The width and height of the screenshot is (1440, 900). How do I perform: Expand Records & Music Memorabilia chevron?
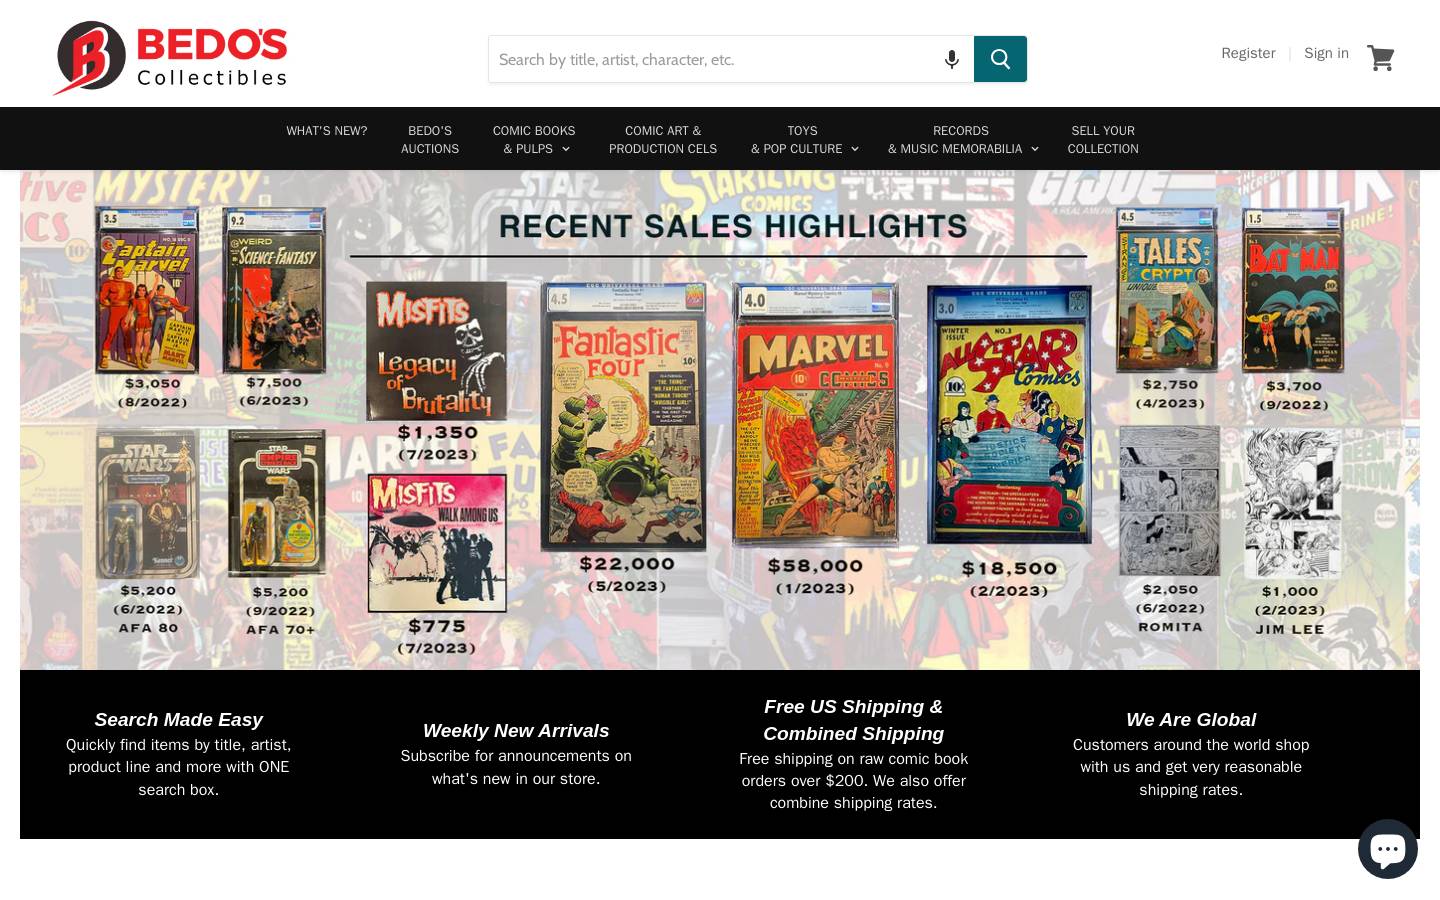(x=1035, y=149)
